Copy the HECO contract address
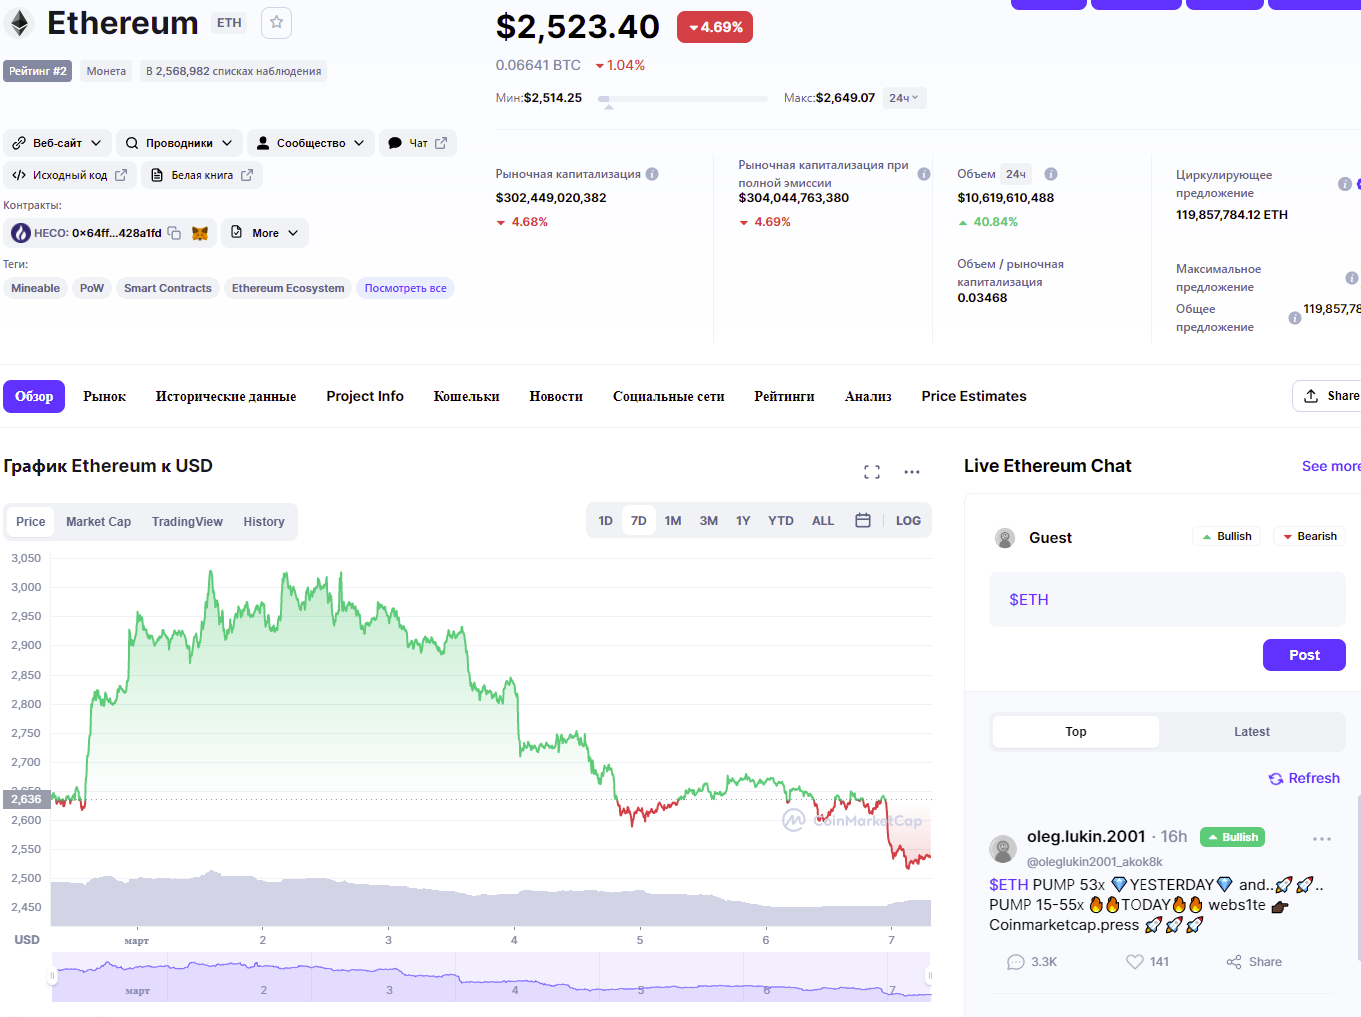 [x=174, y=233]
